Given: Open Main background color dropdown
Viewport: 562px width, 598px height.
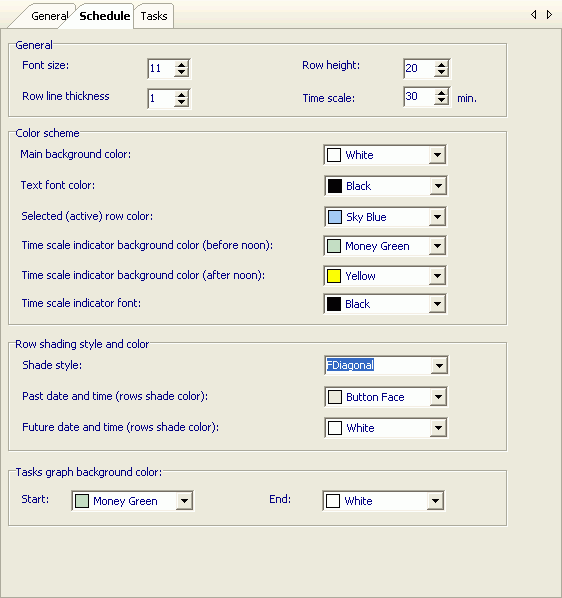Looking at the screenshot, I should (x=437, y=155).
